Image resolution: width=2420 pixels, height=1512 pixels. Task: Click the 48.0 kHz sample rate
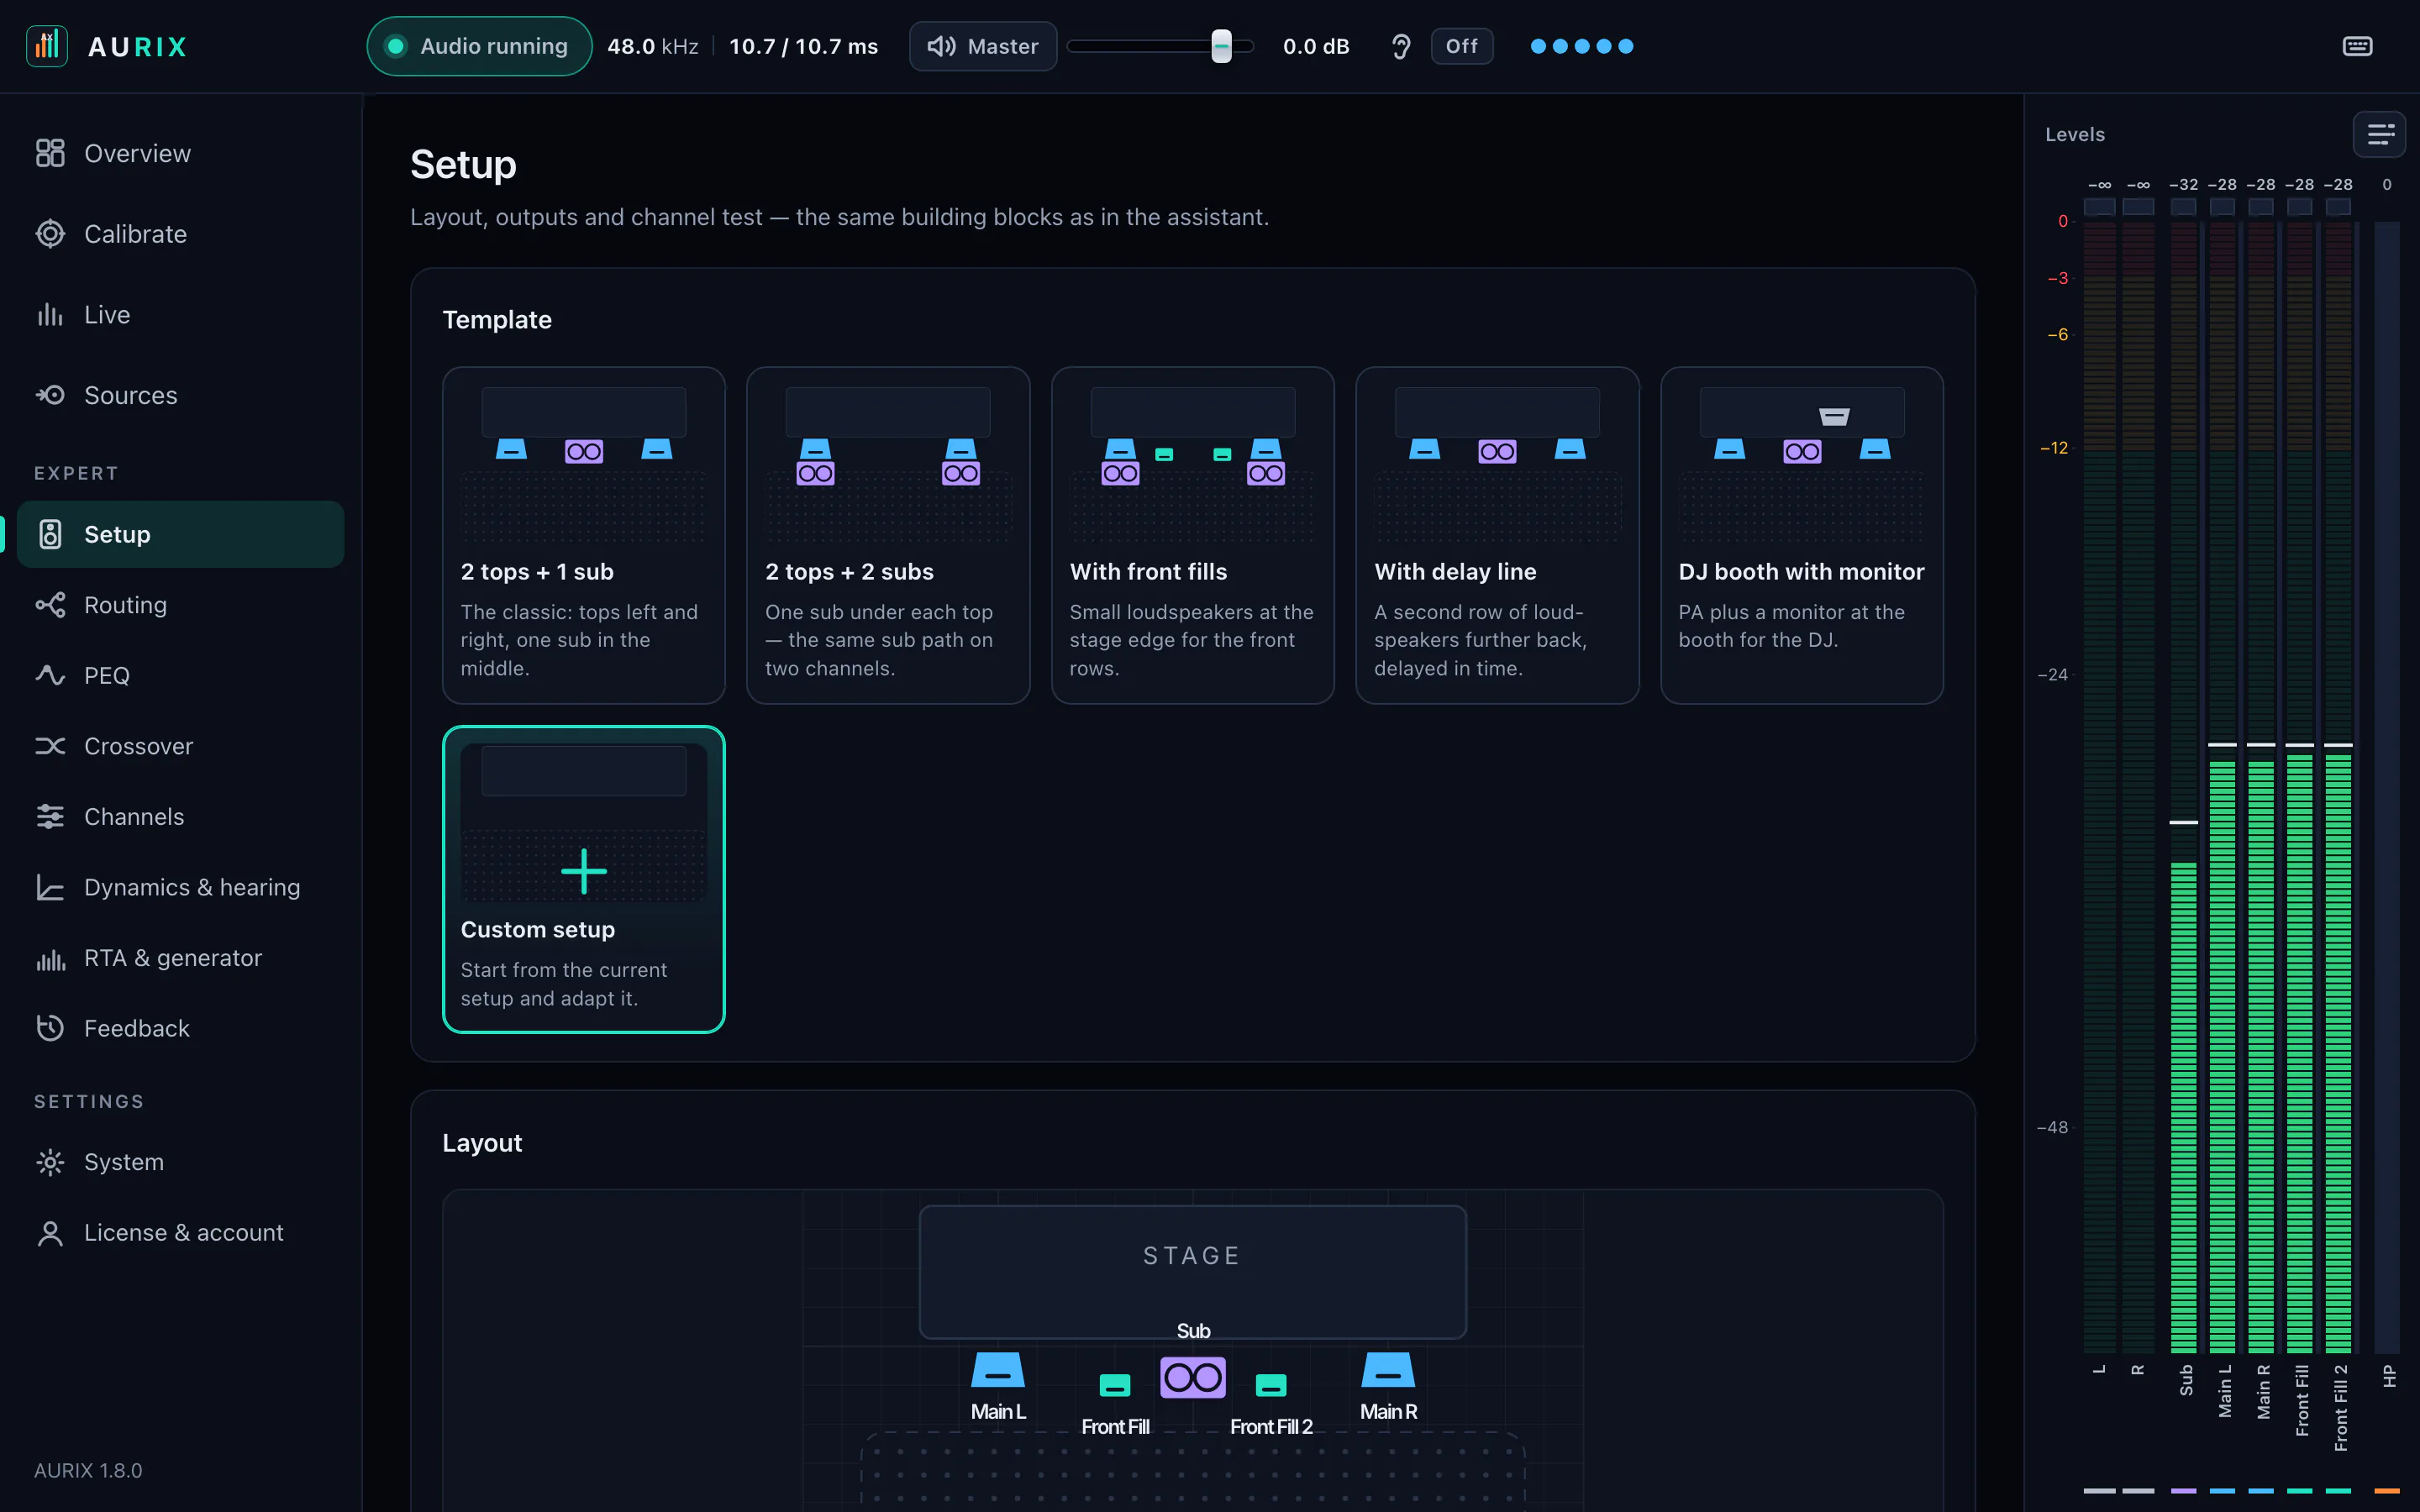pyautogui.click(x=653, y=46)
